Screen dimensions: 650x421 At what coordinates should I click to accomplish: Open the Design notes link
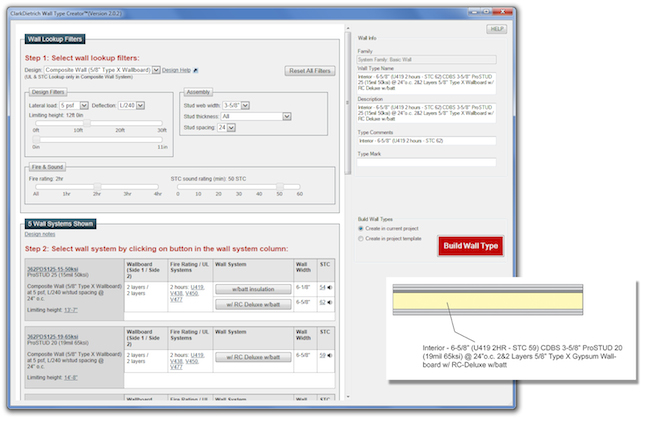click(40, 233)
